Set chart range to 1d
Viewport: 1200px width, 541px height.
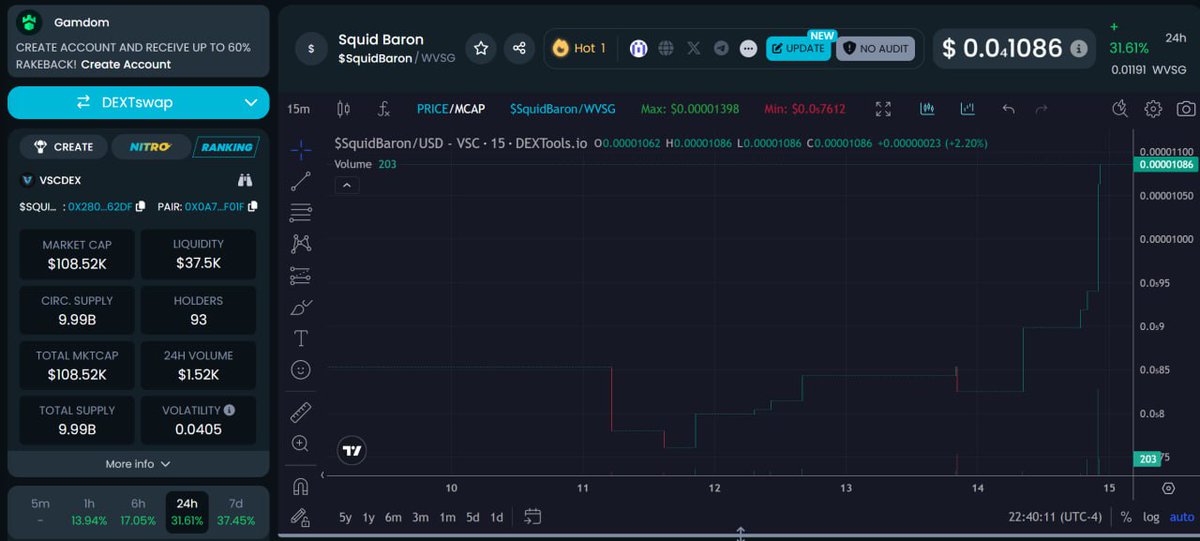(497, 517)
